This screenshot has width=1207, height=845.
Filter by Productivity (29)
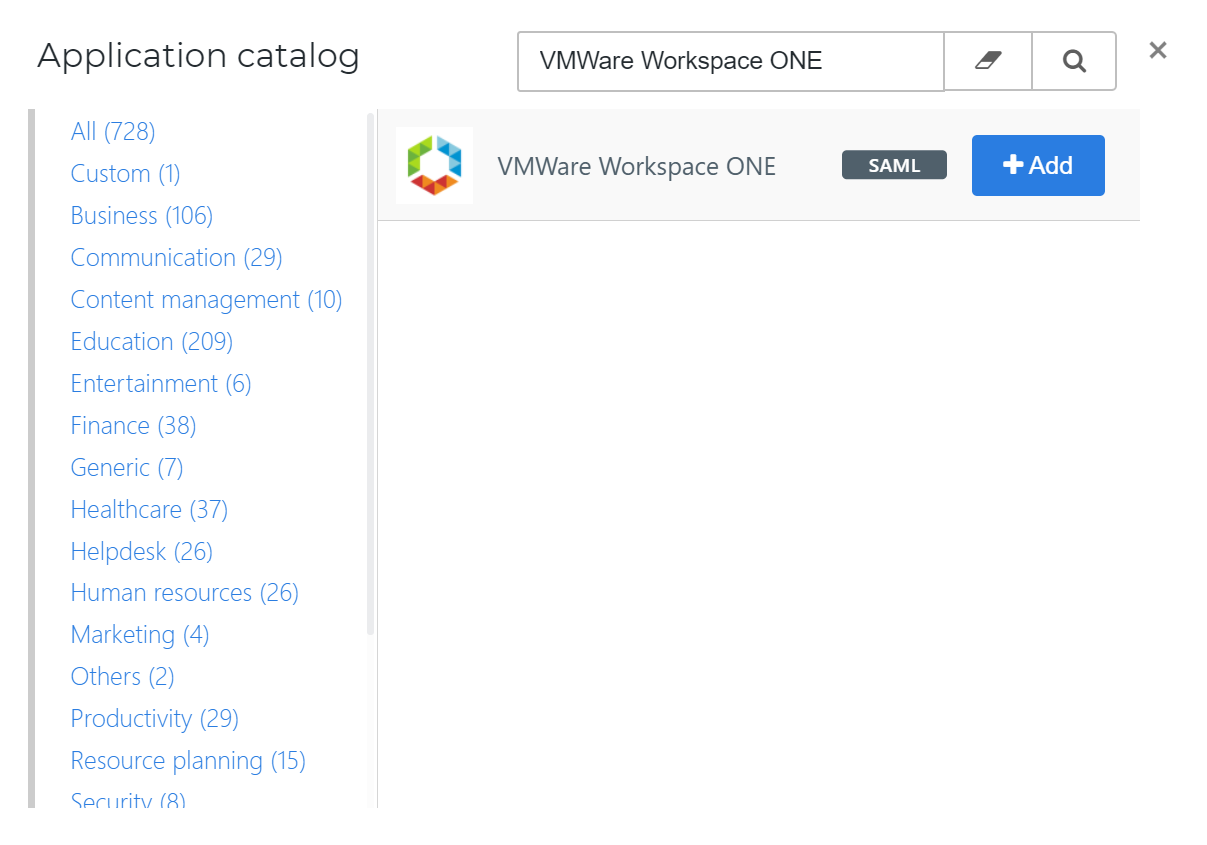pyautogui.click(x=154, y=718)
